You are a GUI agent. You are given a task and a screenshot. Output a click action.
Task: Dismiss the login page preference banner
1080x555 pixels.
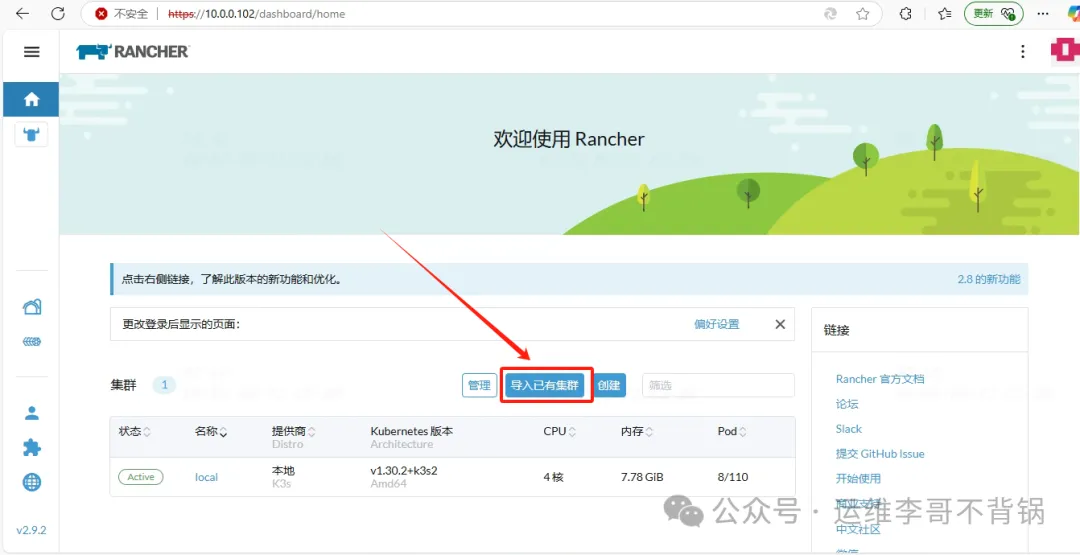tap(780, 324)
